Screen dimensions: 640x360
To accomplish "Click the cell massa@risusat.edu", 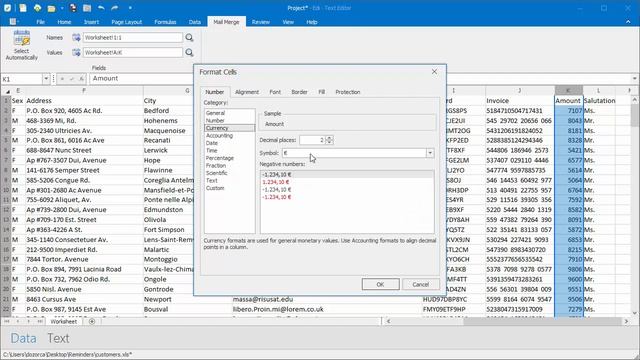I will [x=327, y=299].
